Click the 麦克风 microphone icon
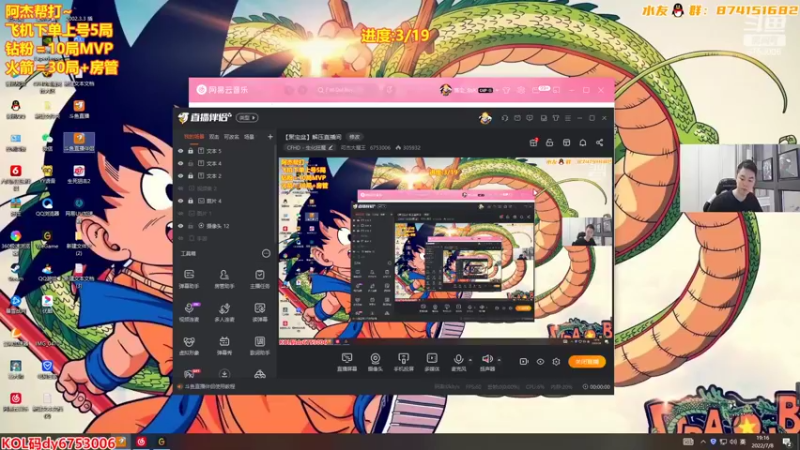Viewport: 800px width, 450px height. (458, 360)
